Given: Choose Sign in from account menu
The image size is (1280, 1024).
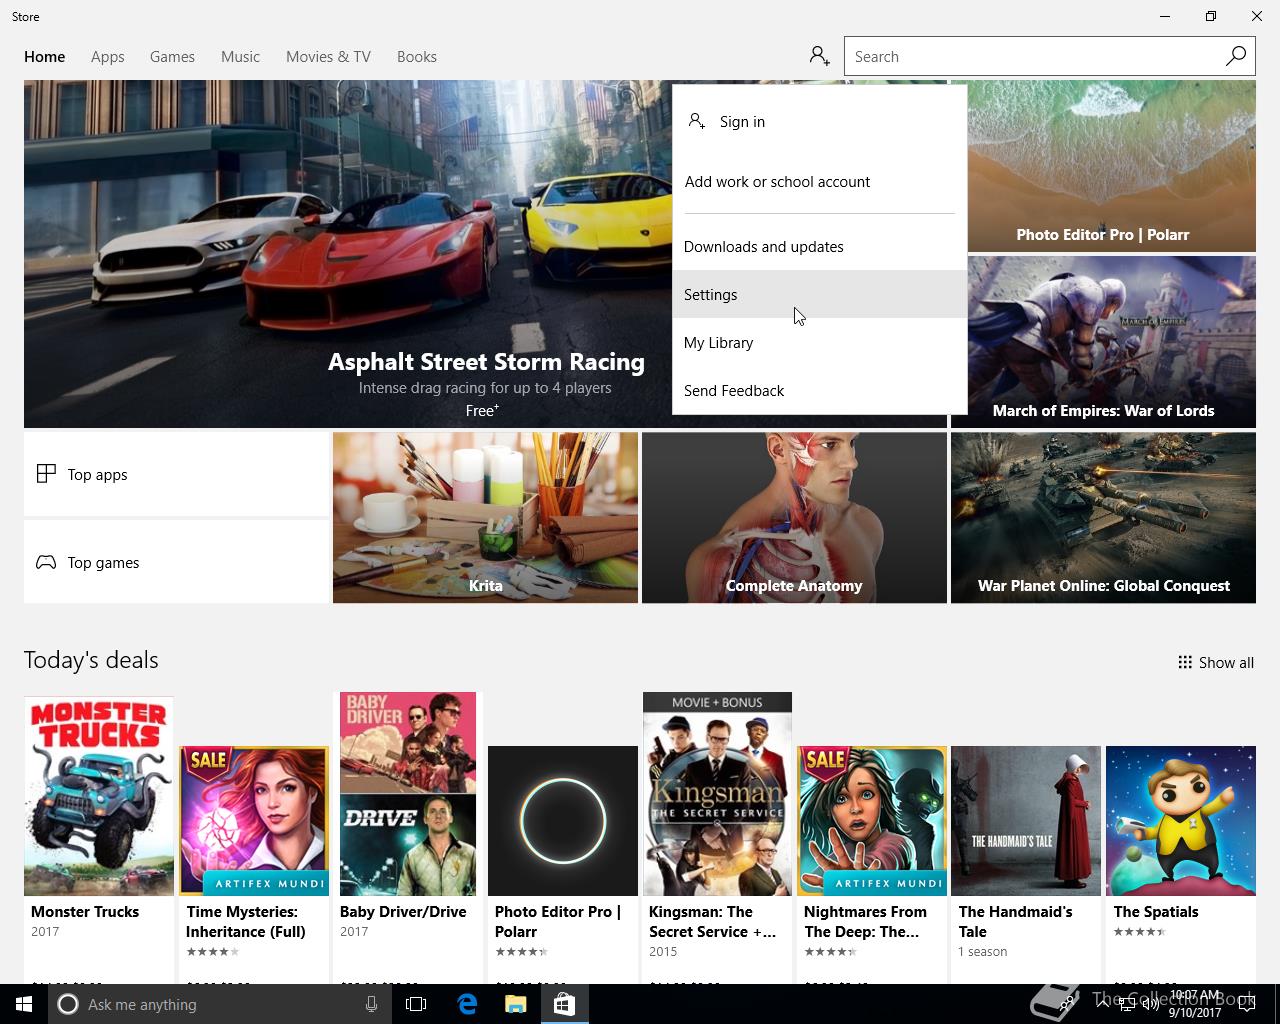Looking at the screenshot, I should [x=820, y=121].
